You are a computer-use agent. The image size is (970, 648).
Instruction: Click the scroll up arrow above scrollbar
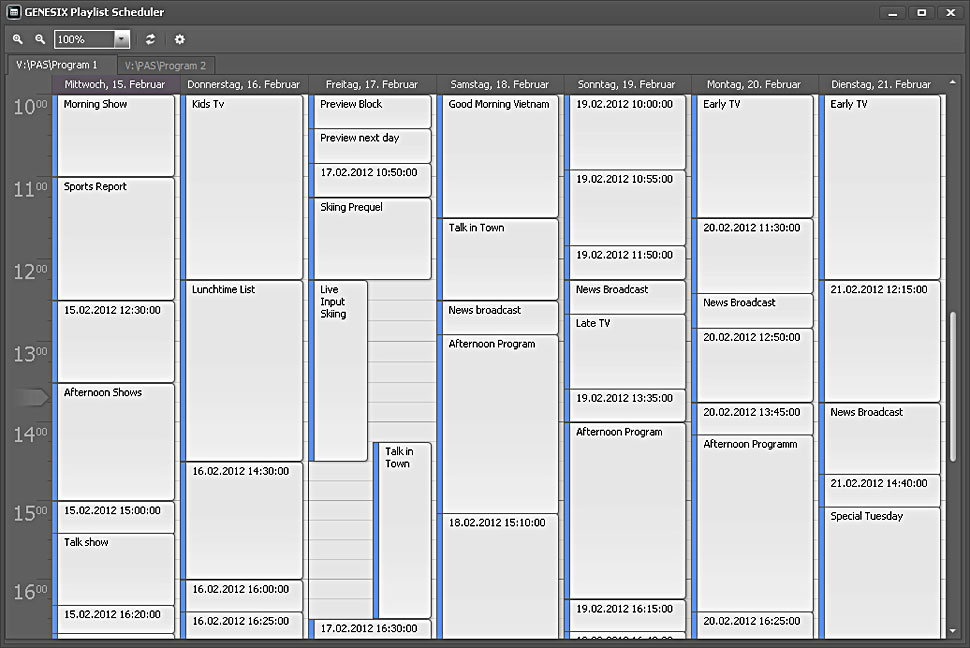pyautogui.click(x=952, y=85)
